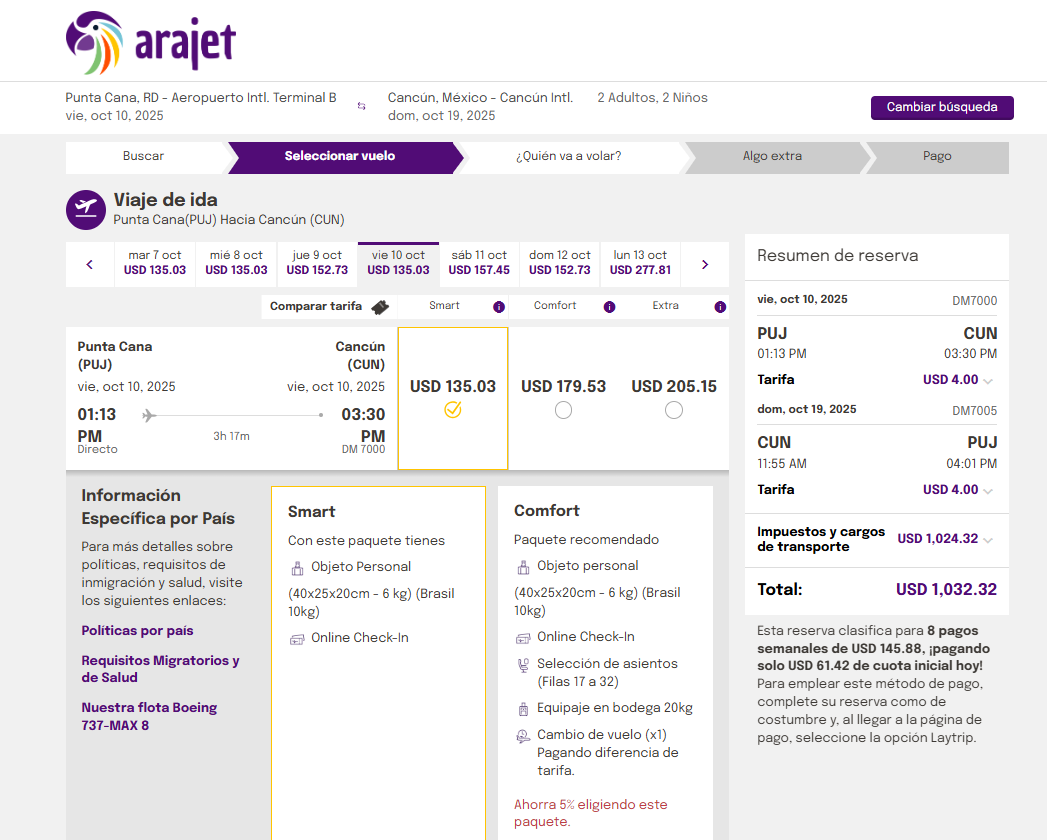Click Smart column header

444,306
